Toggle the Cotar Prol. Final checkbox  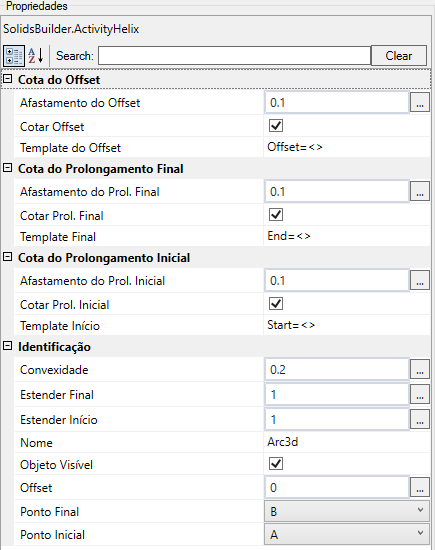[x=276, y=215]
